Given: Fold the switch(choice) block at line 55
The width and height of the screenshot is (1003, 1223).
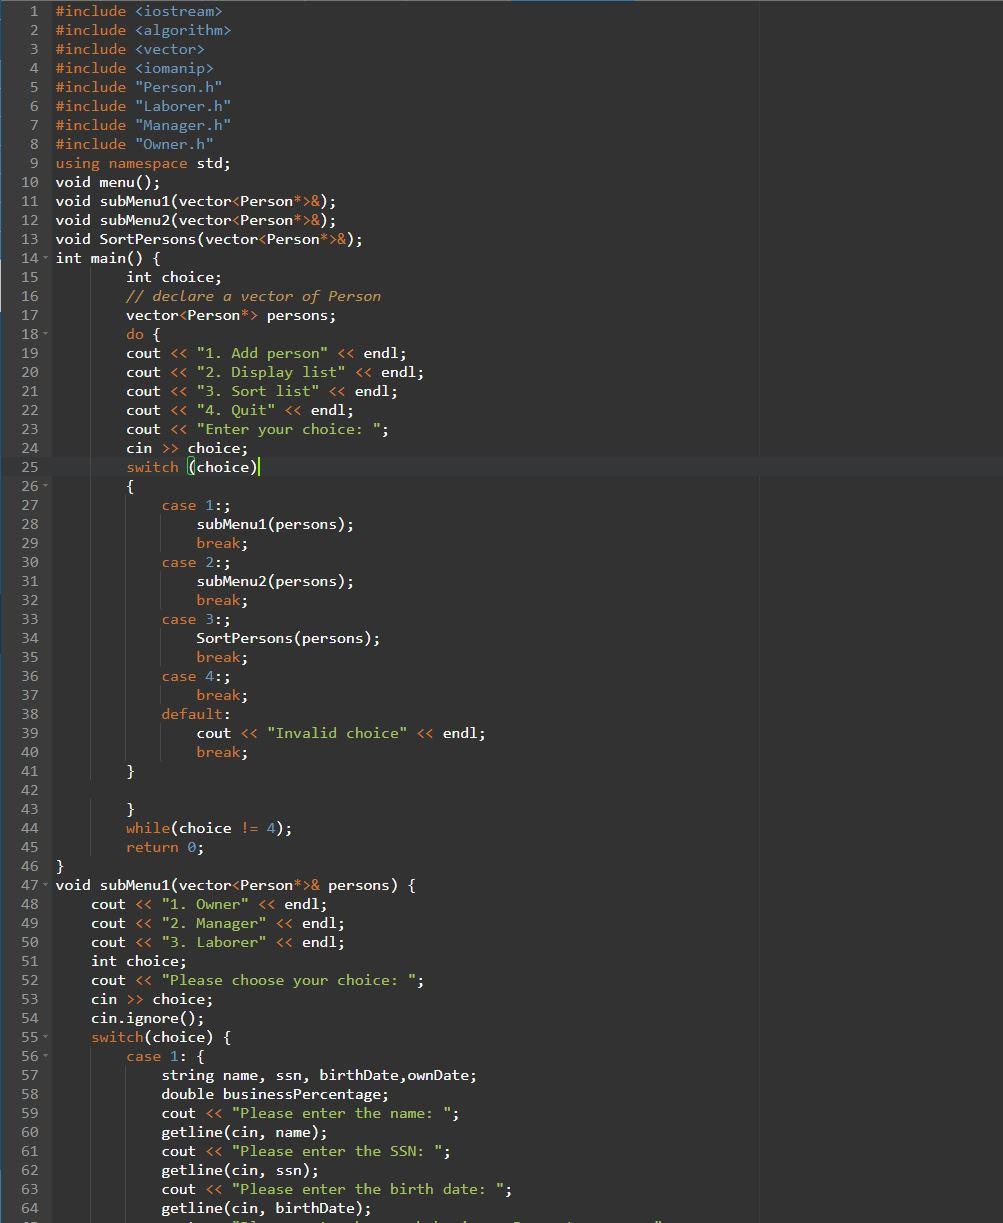Looking at the screenshot, I should pyautogui.click(x=46, y=1038).
